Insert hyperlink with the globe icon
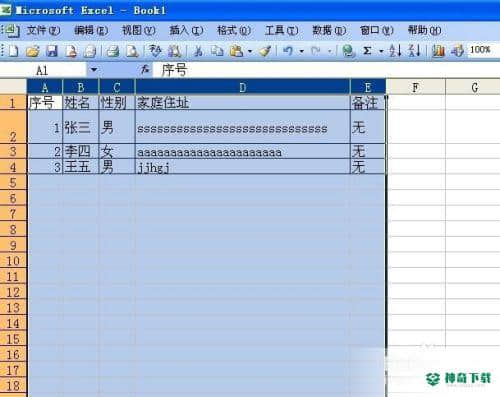The image size is (500, 397). [x=348, y=51]
